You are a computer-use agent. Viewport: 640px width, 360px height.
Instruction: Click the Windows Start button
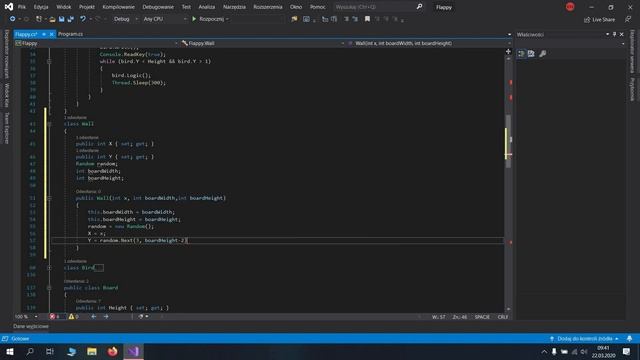(x=10, y=351)
